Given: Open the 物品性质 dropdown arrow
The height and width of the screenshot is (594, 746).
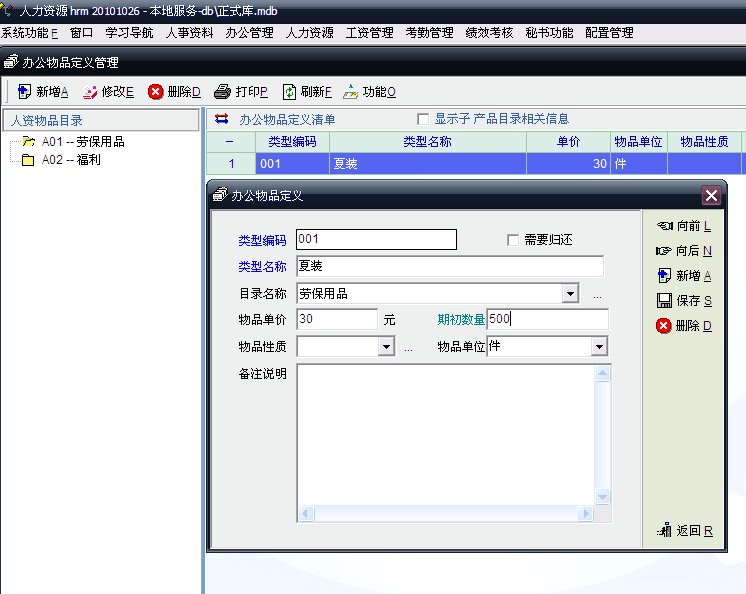Looking at the screenshot, I should (386, 347).
